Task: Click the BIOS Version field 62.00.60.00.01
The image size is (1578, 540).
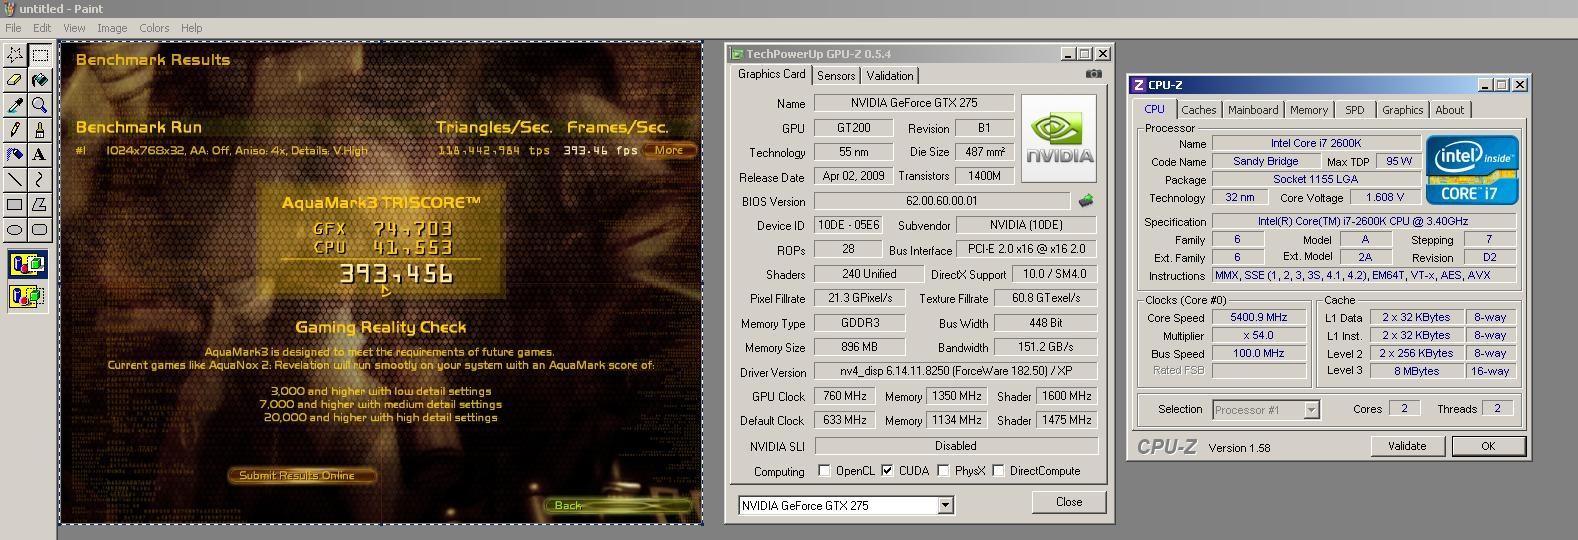Action: [942, 201]
